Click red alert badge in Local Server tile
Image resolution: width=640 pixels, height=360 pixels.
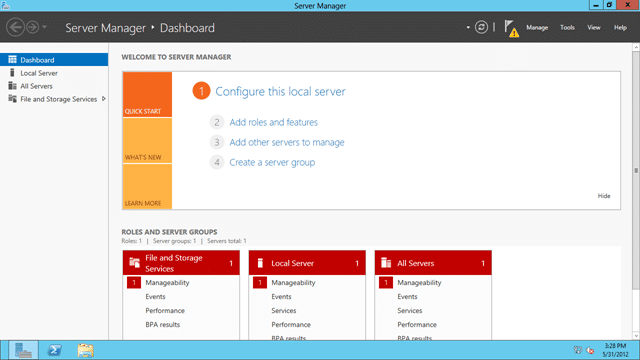click(260, 282)
